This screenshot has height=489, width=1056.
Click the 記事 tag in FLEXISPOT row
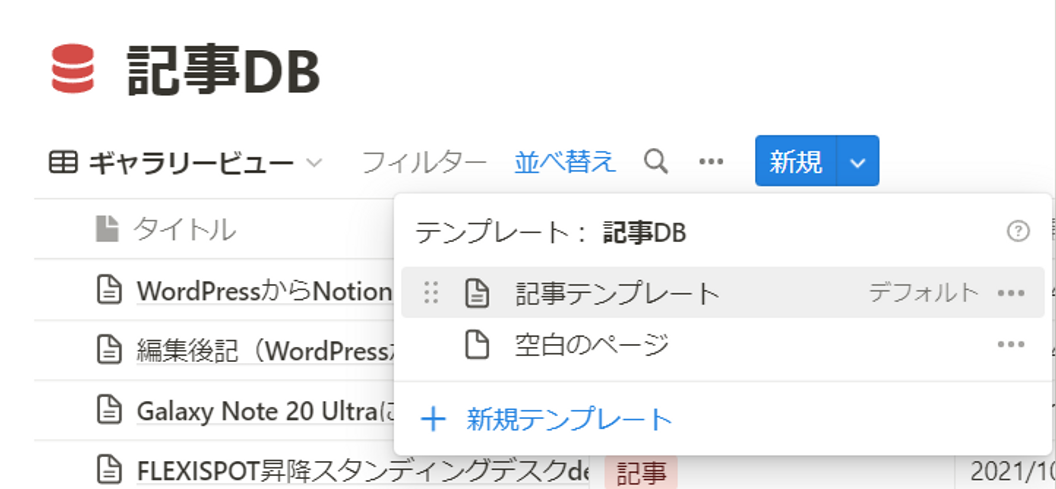click(640, 472)
